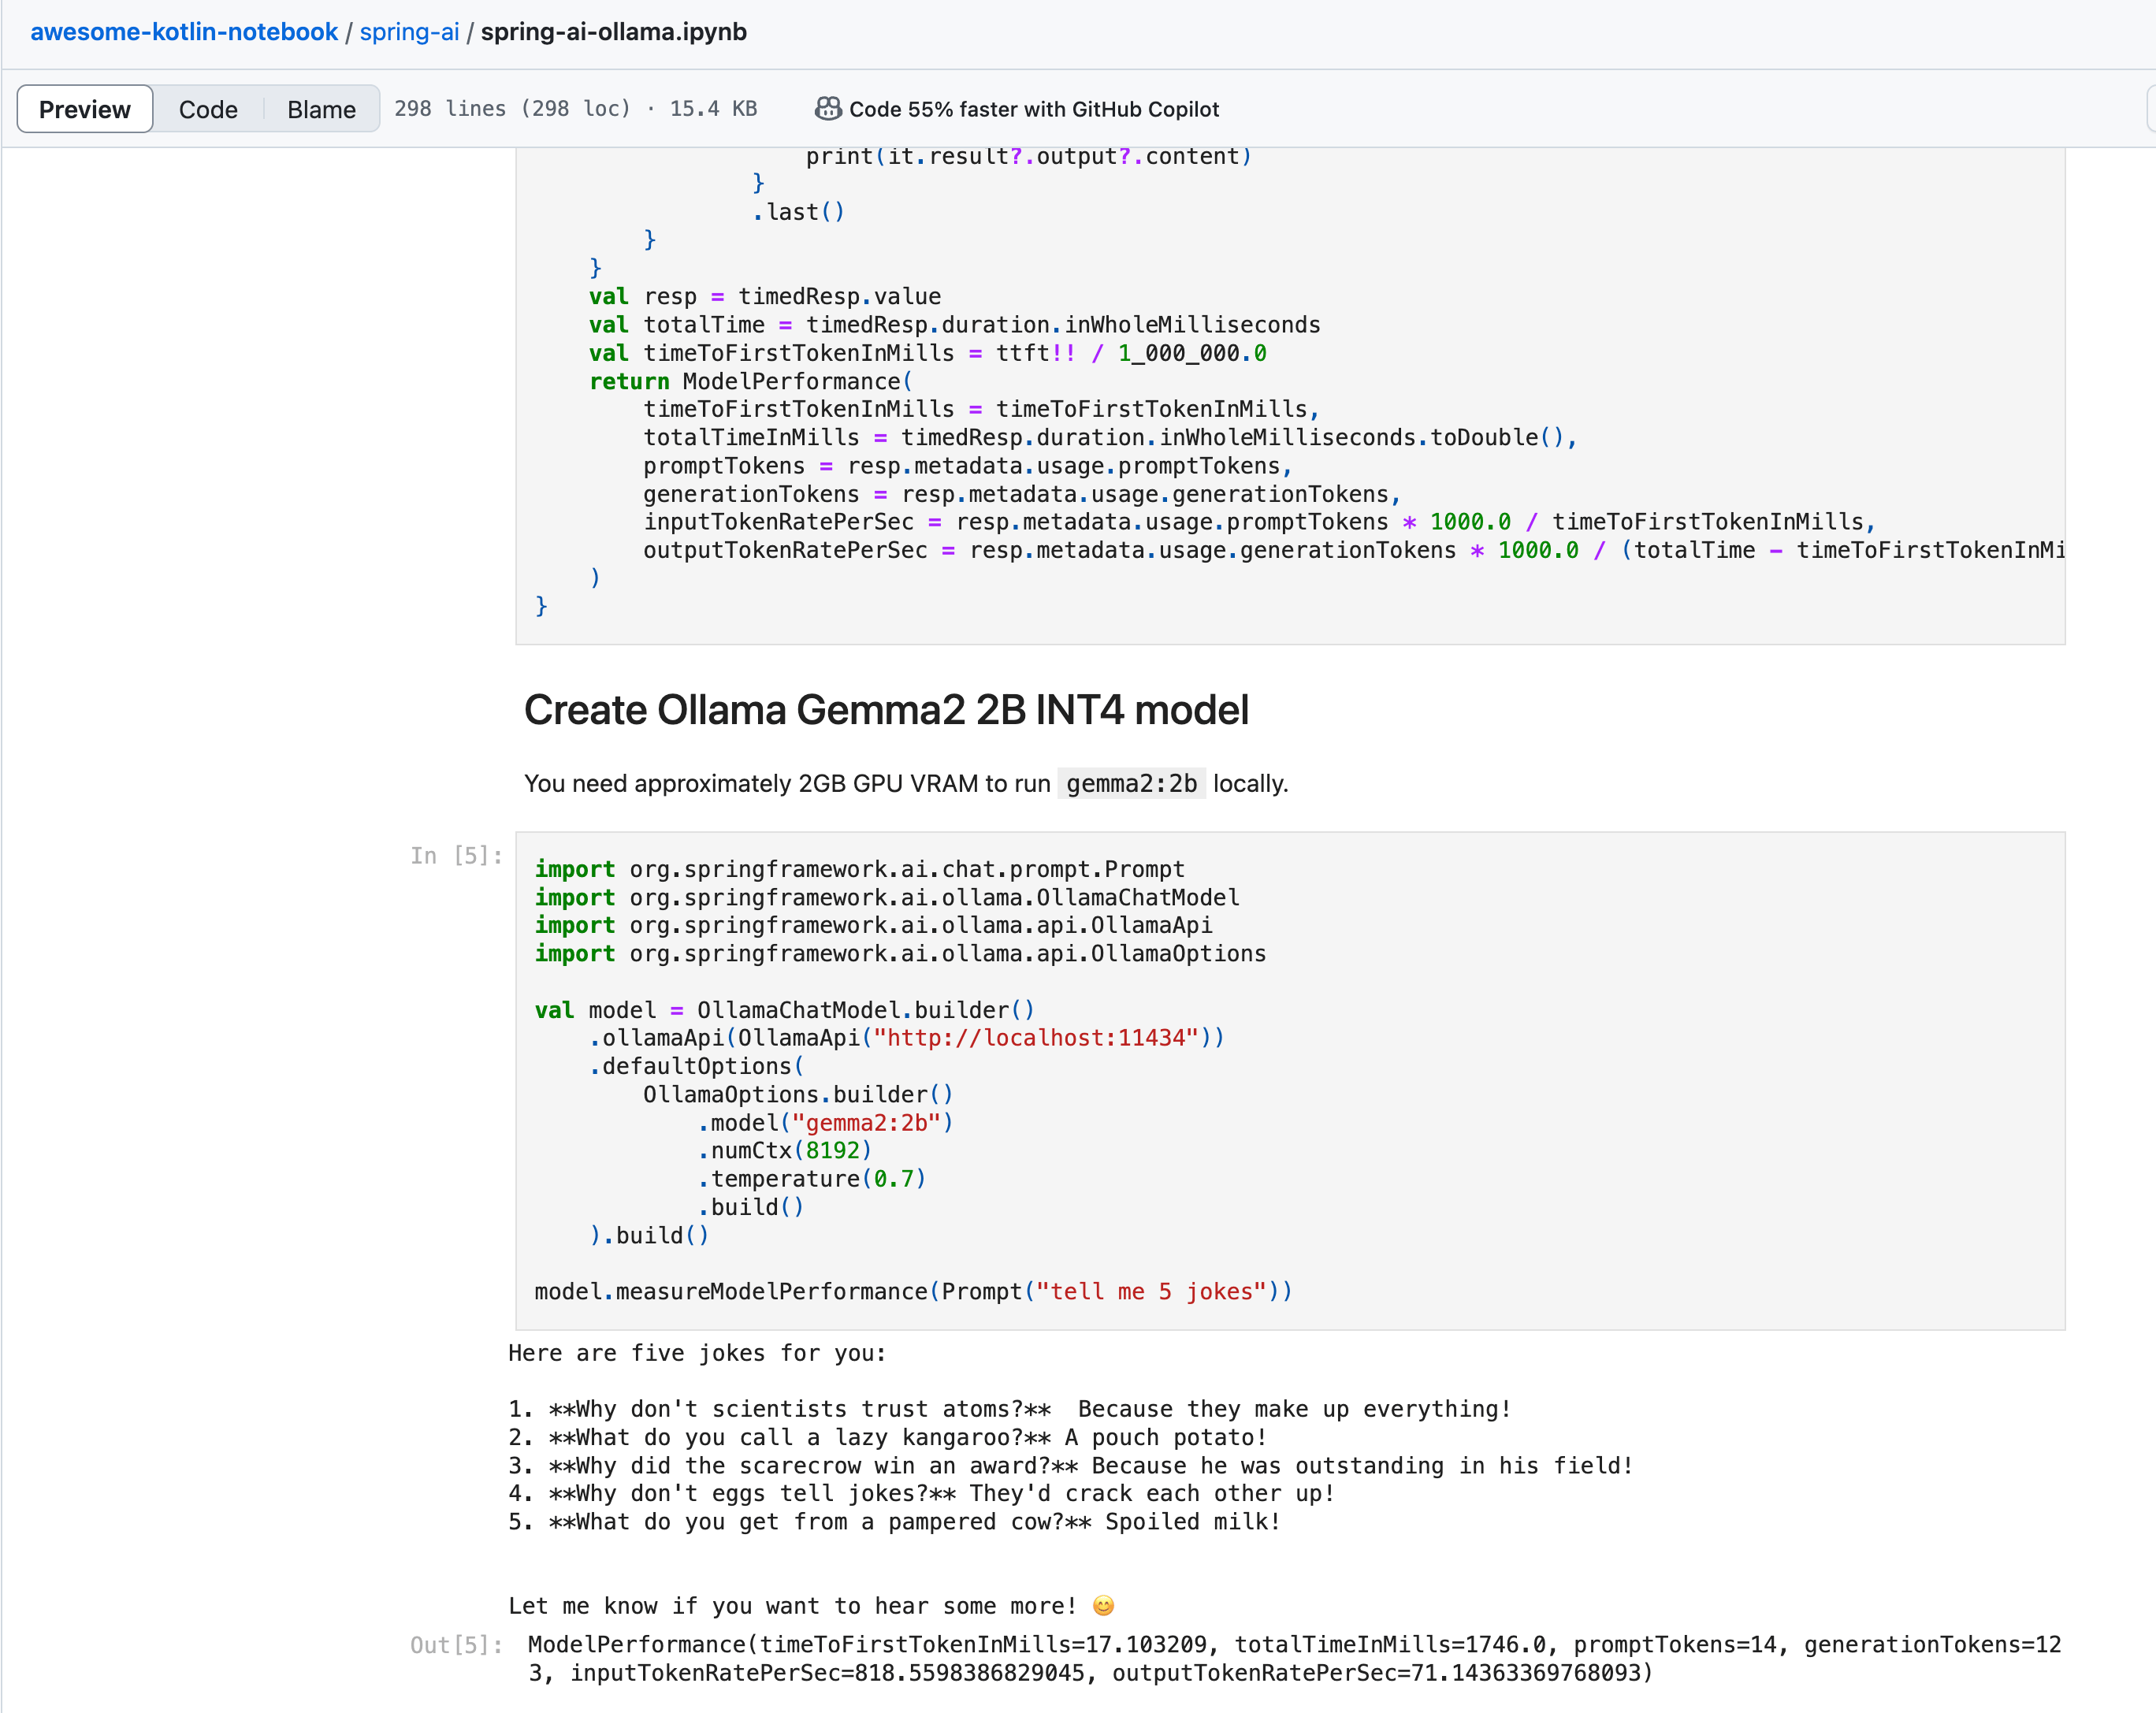2156x1713 pixels.
Task: Switch to the Code tab
Action: pos(208,109)
